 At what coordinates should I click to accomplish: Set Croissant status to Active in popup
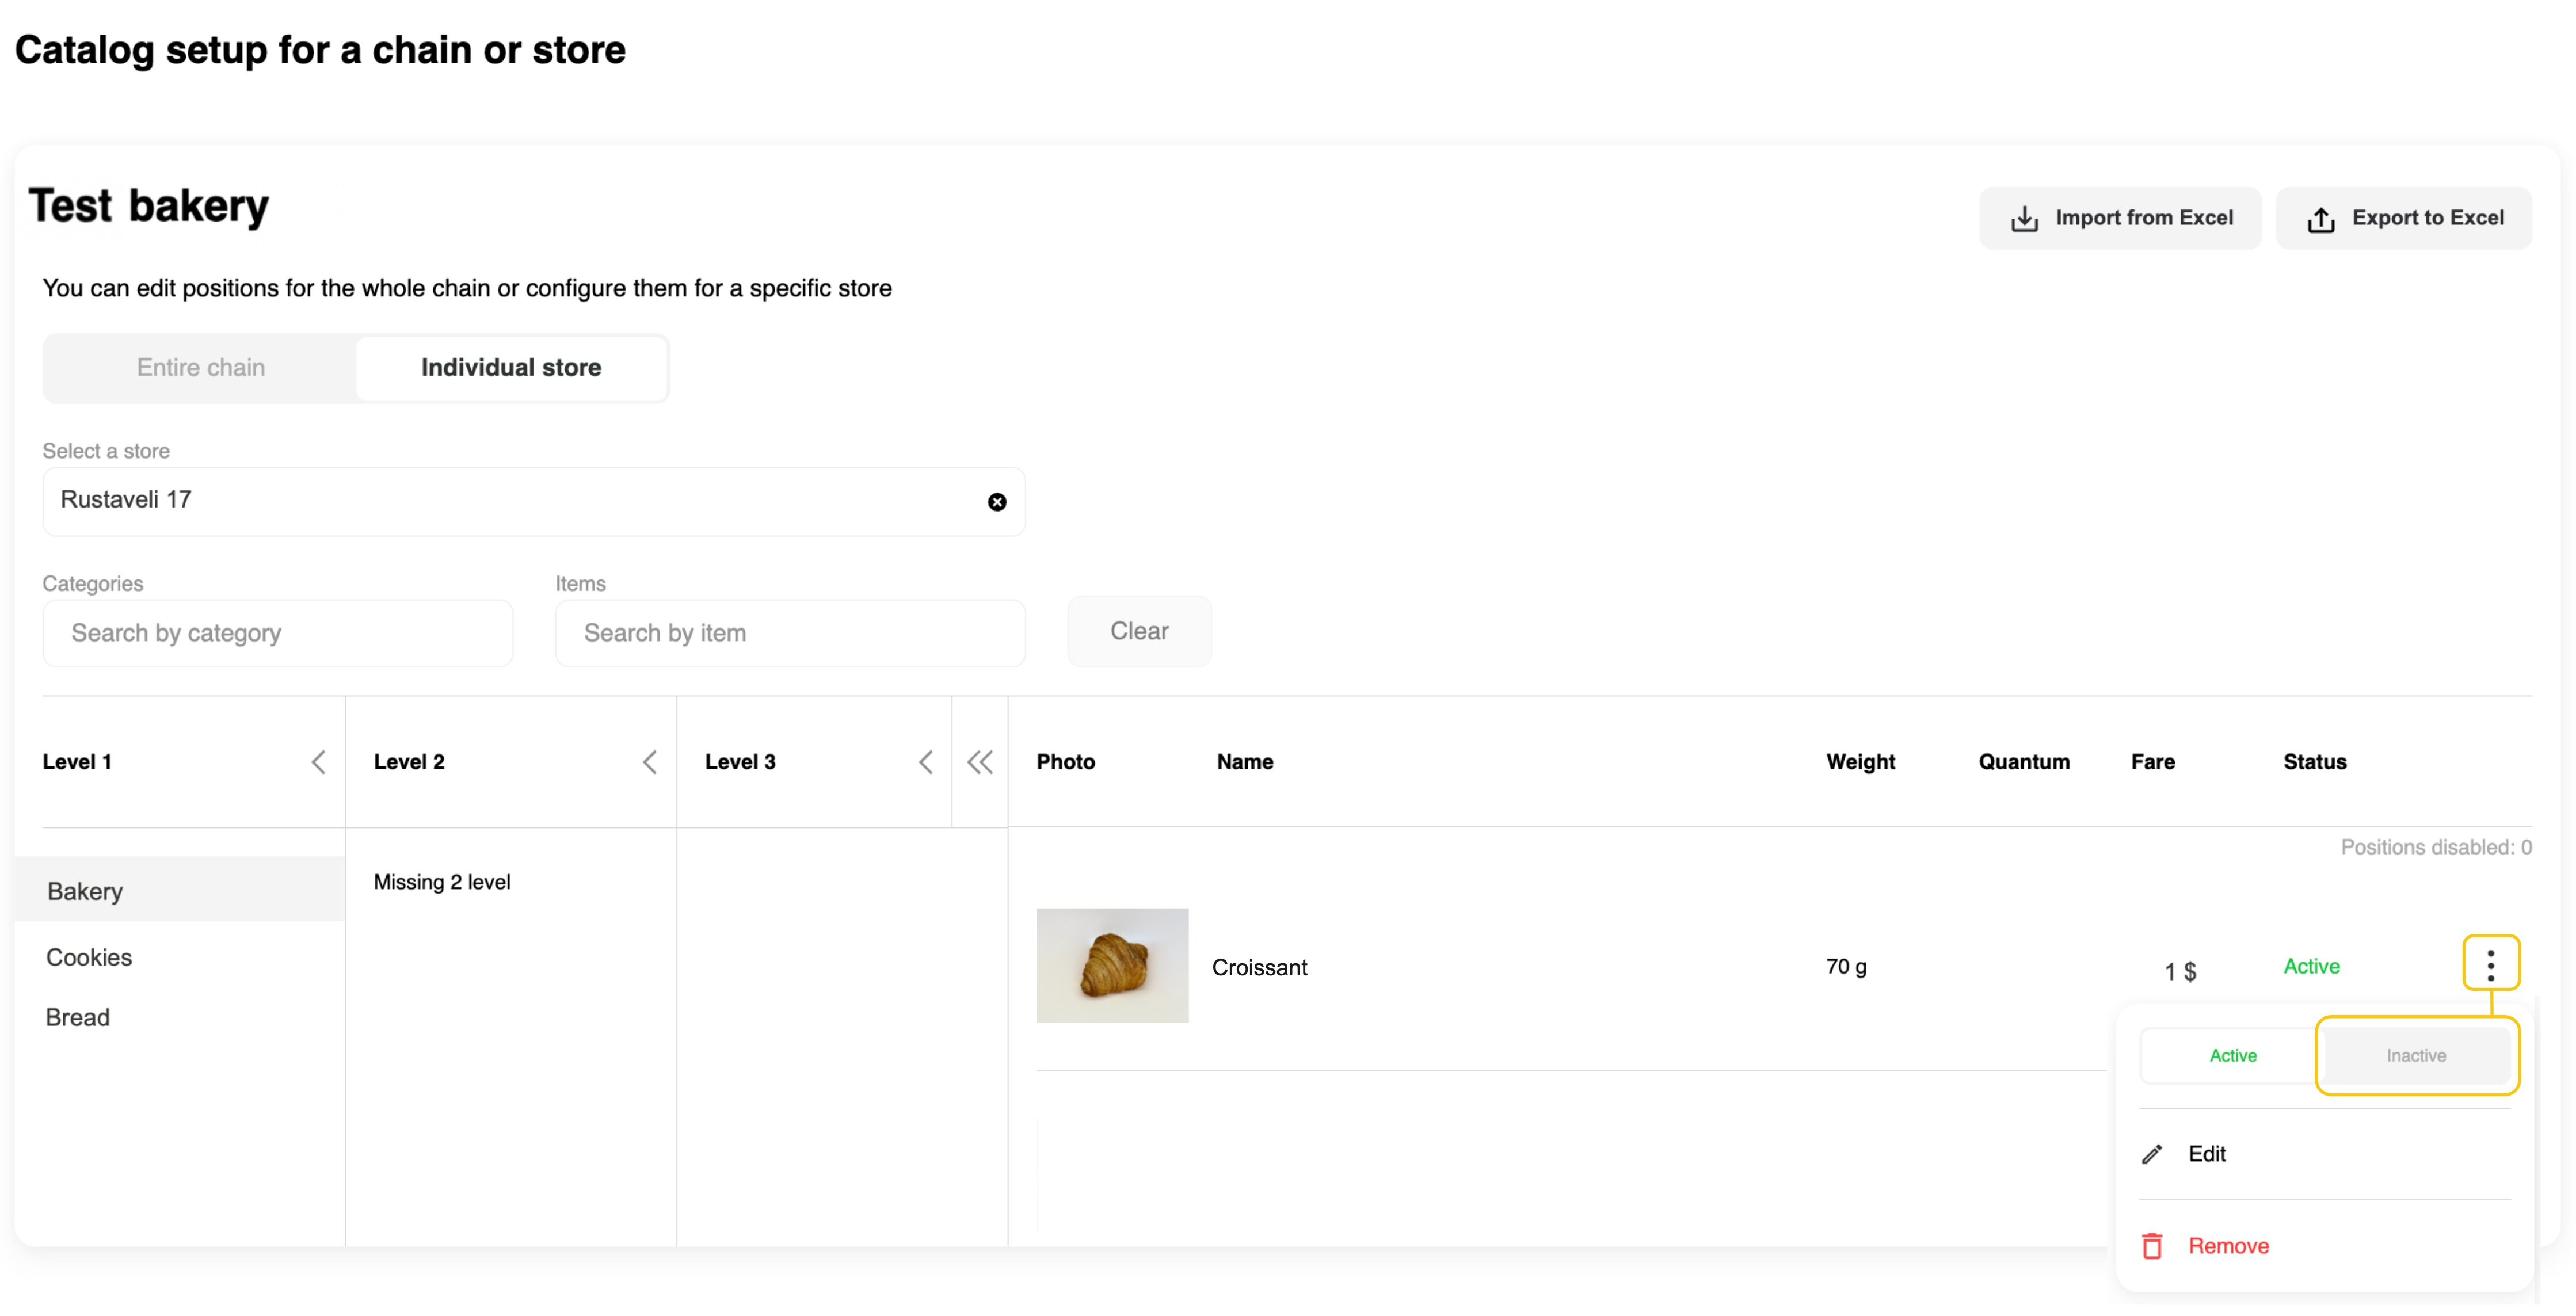click(x=2232, y=1056)
